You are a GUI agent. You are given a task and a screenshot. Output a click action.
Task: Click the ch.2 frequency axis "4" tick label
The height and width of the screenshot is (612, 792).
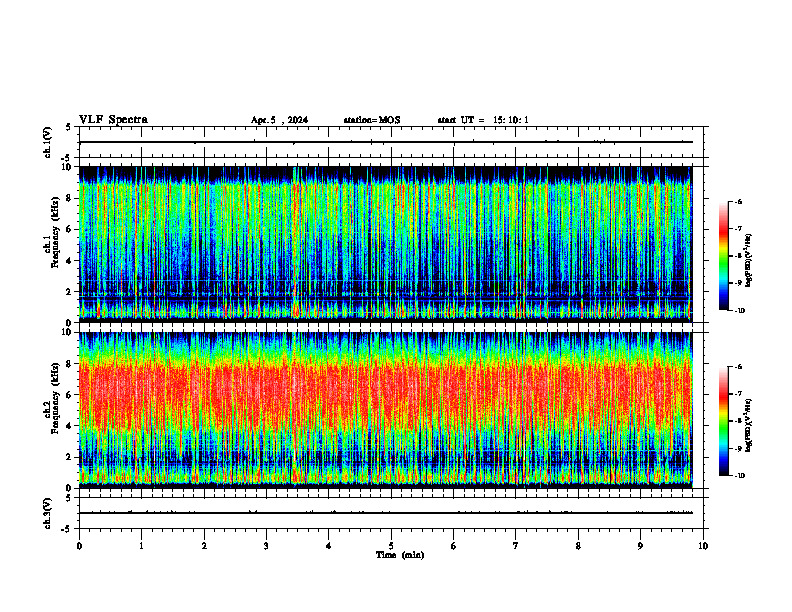pos(69,426)
